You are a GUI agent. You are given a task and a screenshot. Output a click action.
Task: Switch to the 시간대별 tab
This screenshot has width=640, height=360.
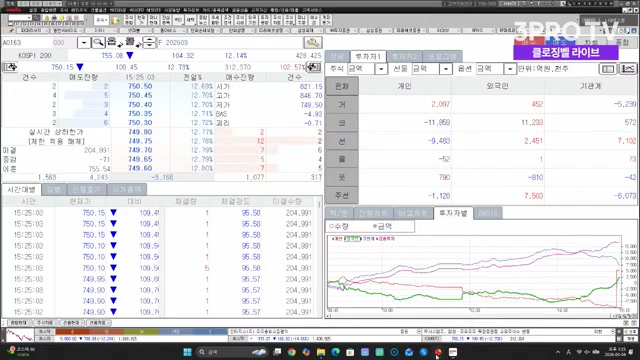point(22,189)
